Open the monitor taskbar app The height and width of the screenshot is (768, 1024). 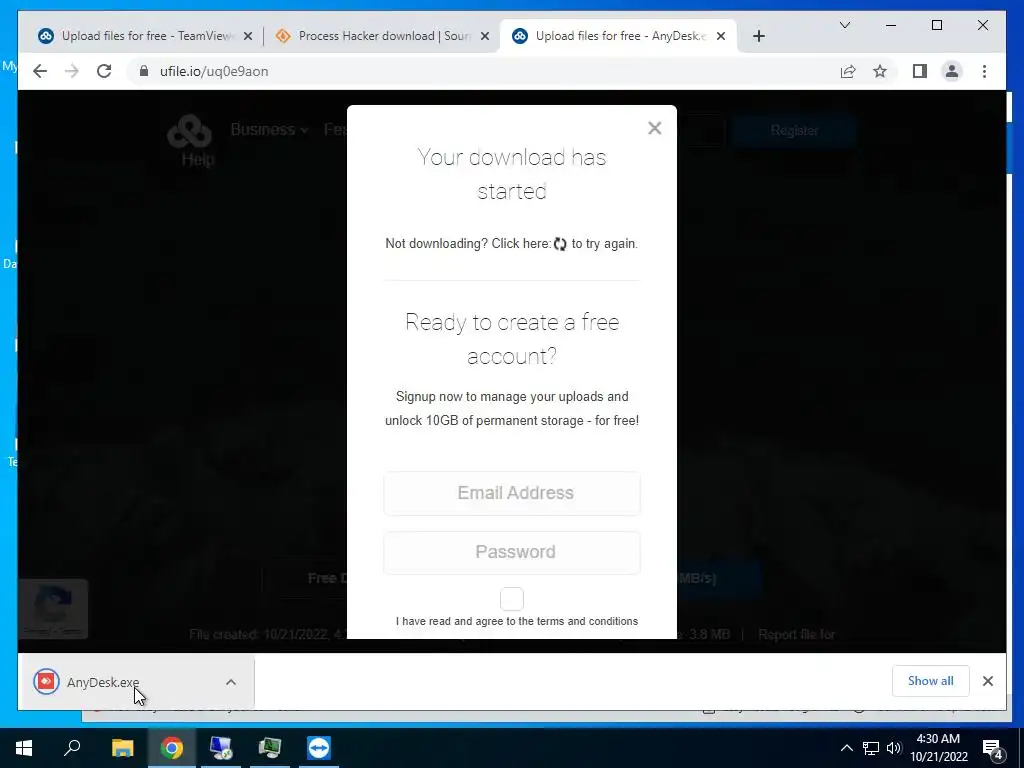pyautogui.click(x=270, y=748)
